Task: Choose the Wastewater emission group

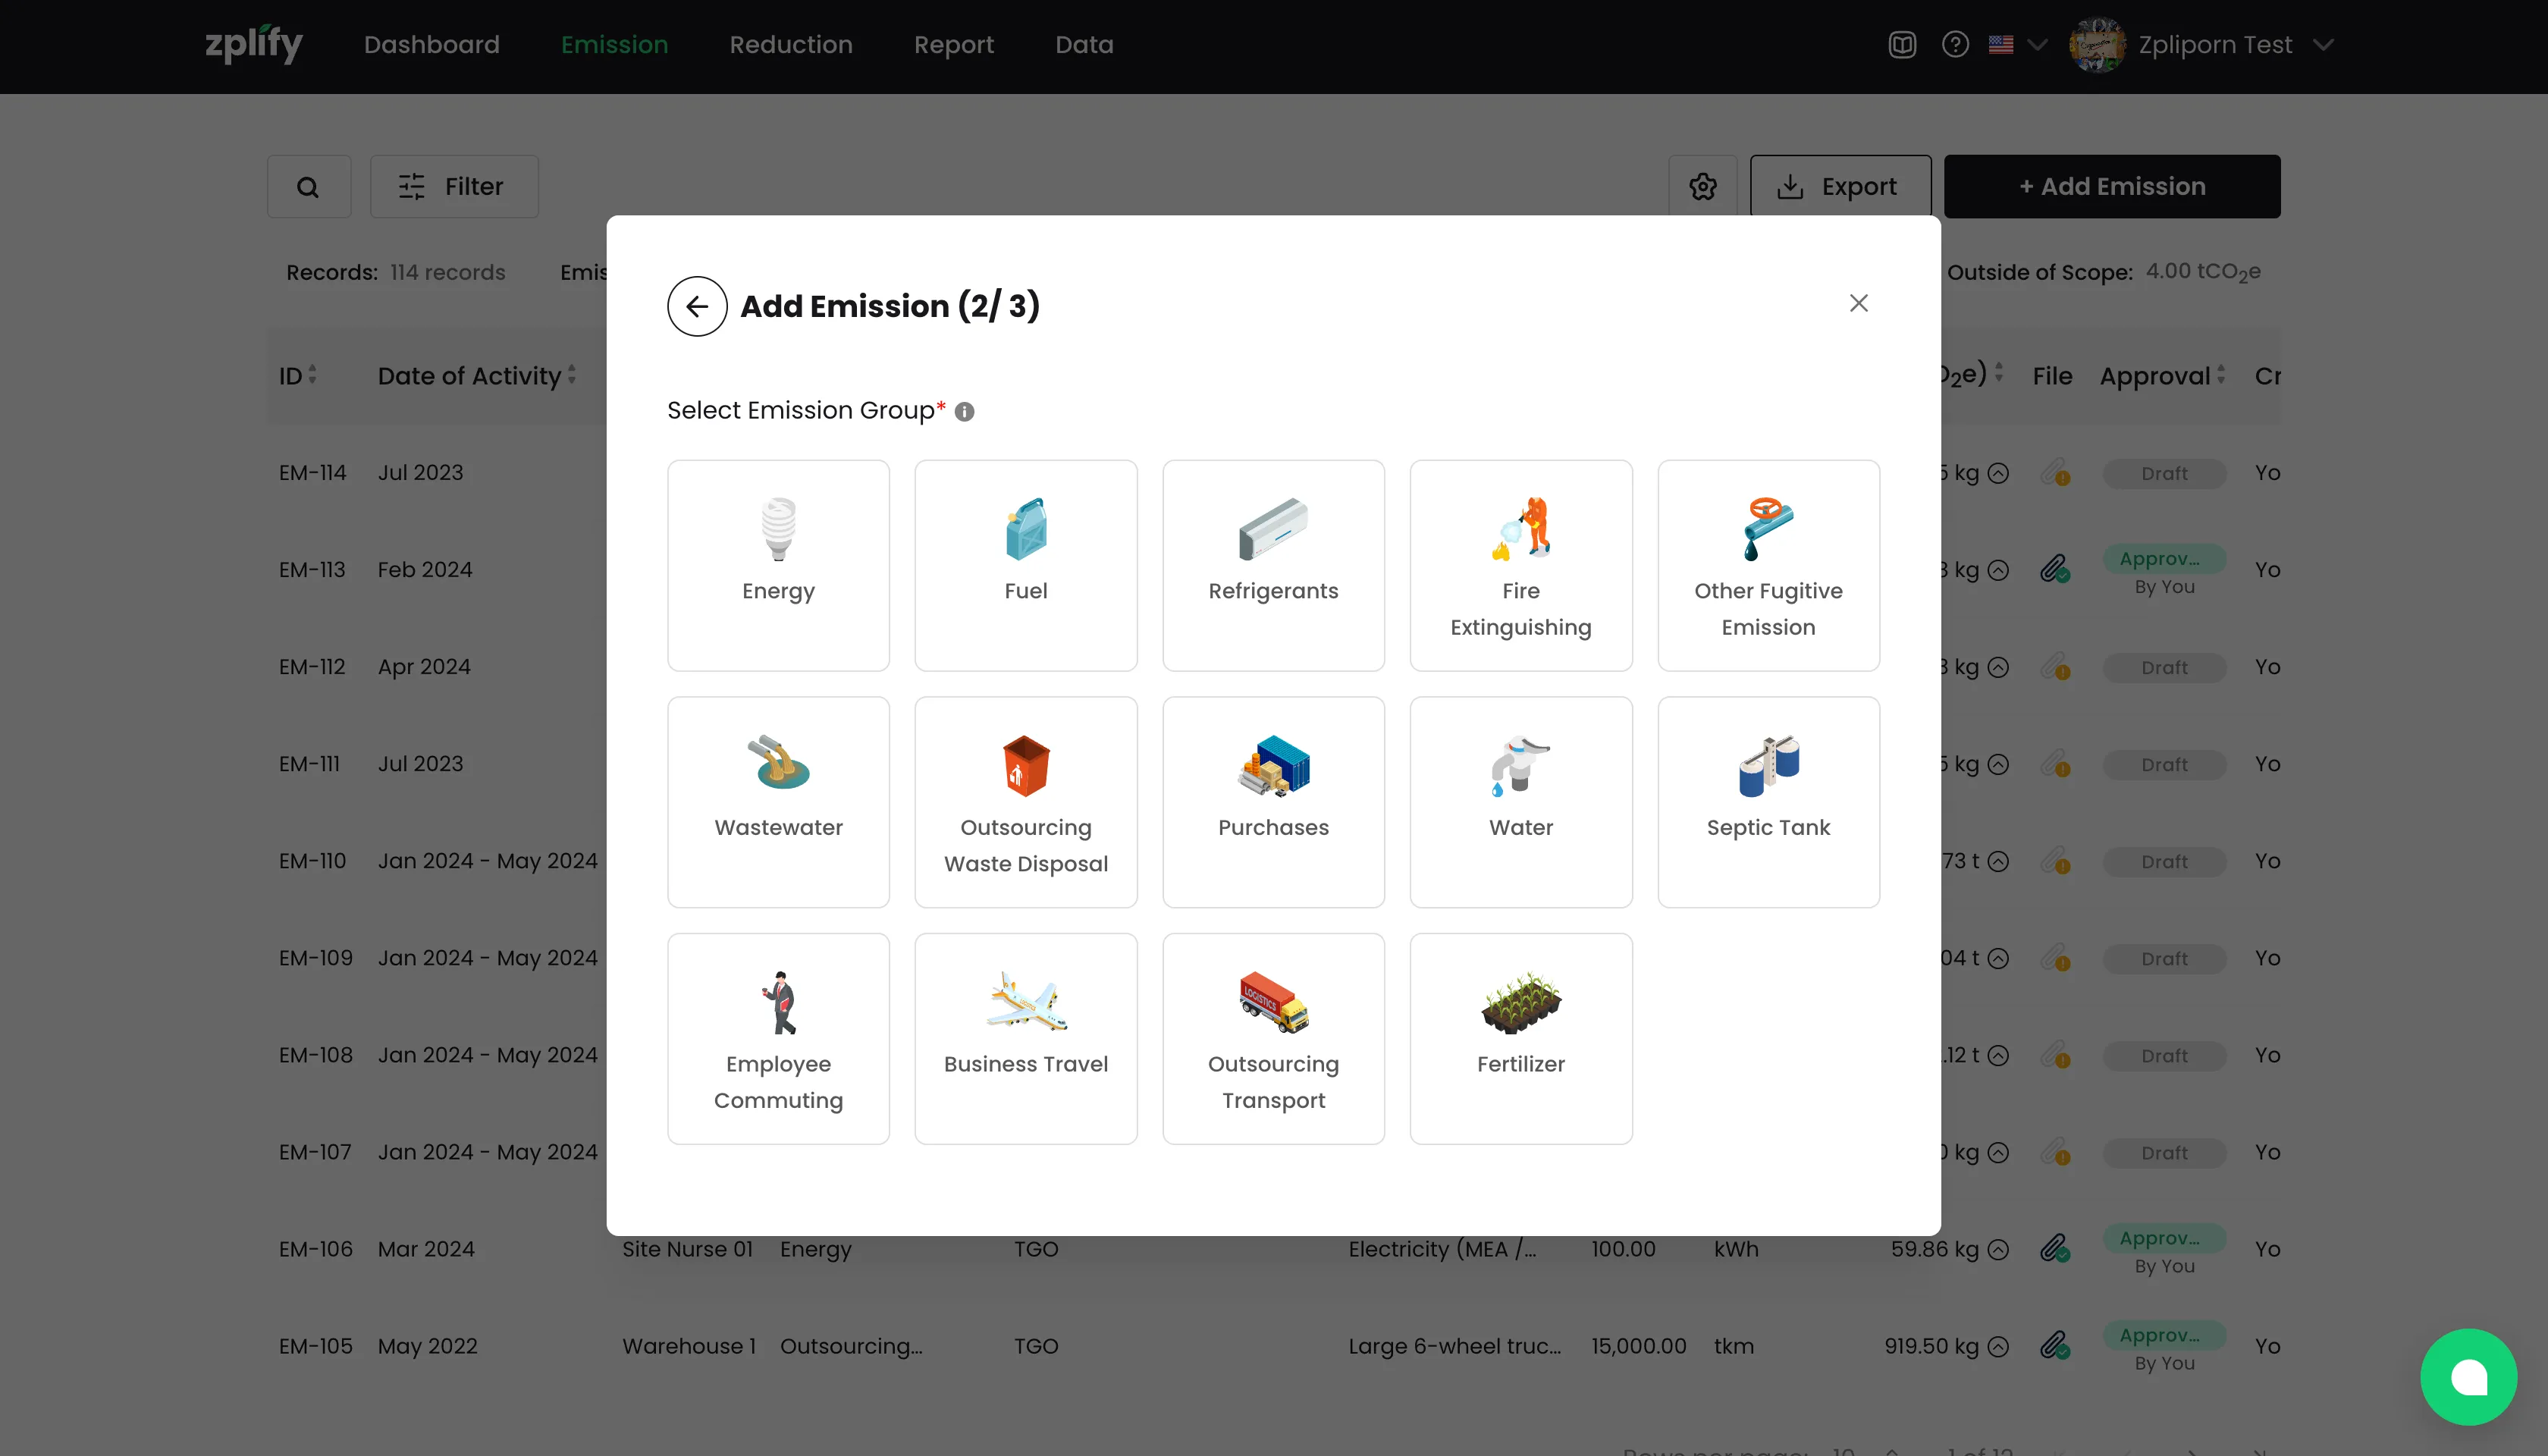Action: [778, 801]
